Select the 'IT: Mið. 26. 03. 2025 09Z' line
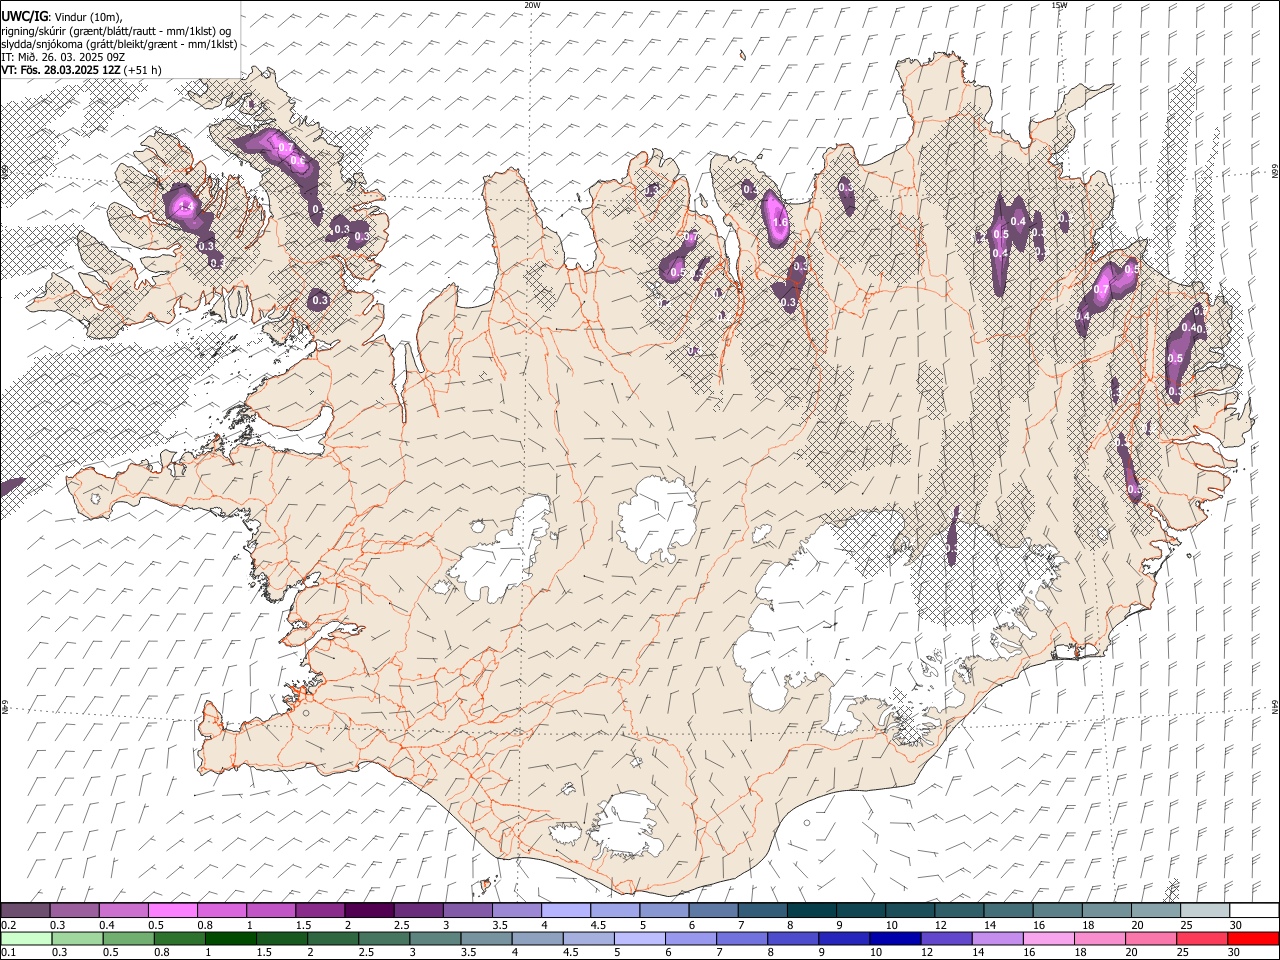This screenshot has width=1280, height=960. [63, 57]
